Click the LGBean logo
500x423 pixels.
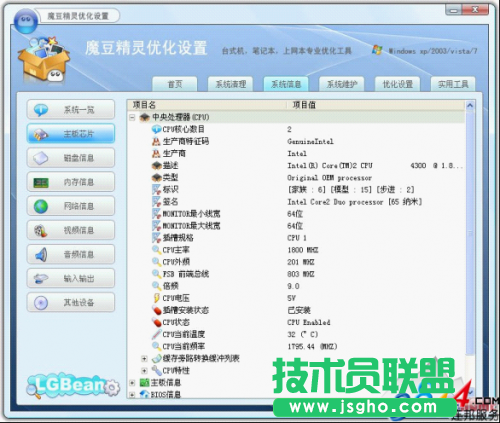[x=73, y=386]
